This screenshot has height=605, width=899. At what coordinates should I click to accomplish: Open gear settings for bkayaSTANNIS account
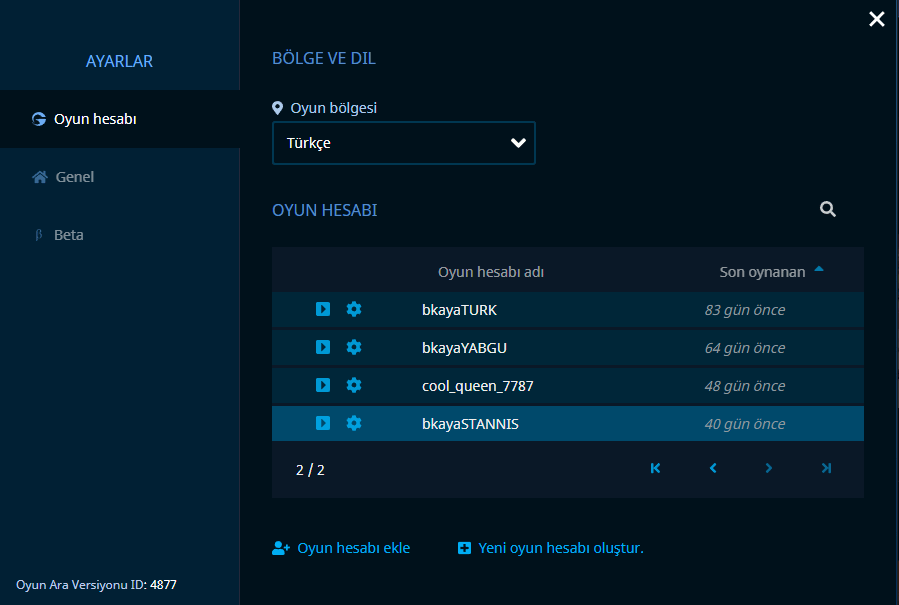354,423
